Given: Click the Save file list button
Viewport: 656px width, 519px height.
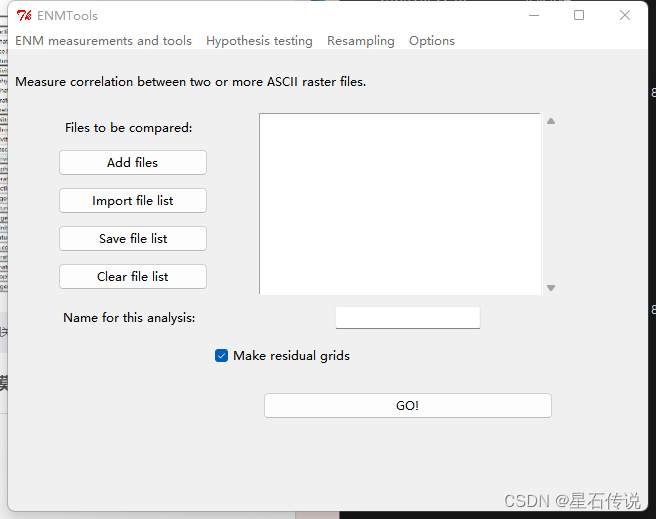Looking at the screenshot, I should 133,238.
